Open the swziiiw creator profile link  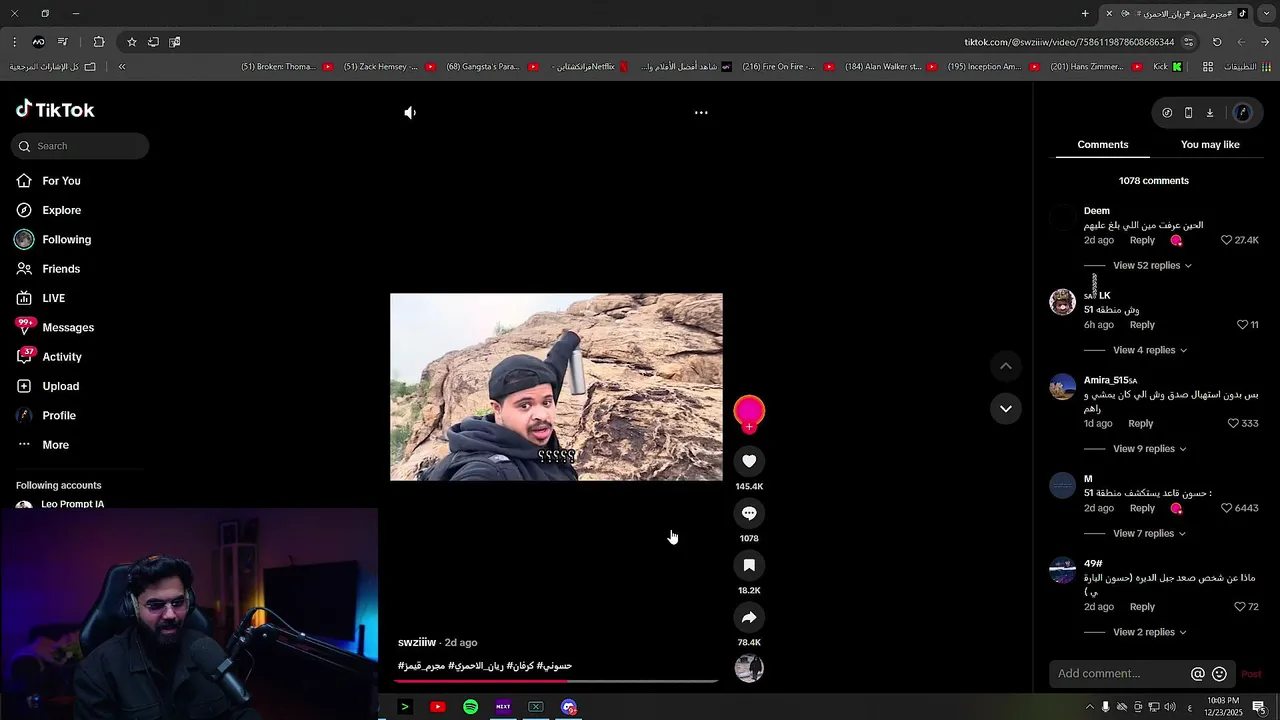point(417,643)
